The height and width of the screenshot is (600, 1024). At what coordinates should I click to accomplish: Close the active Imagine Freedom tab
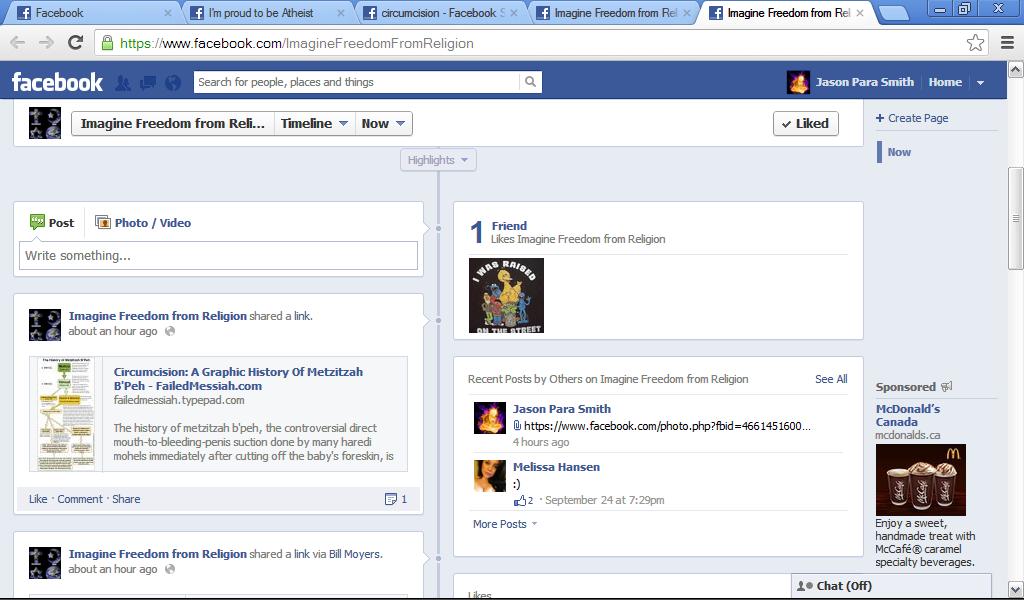tap(860, 13)
